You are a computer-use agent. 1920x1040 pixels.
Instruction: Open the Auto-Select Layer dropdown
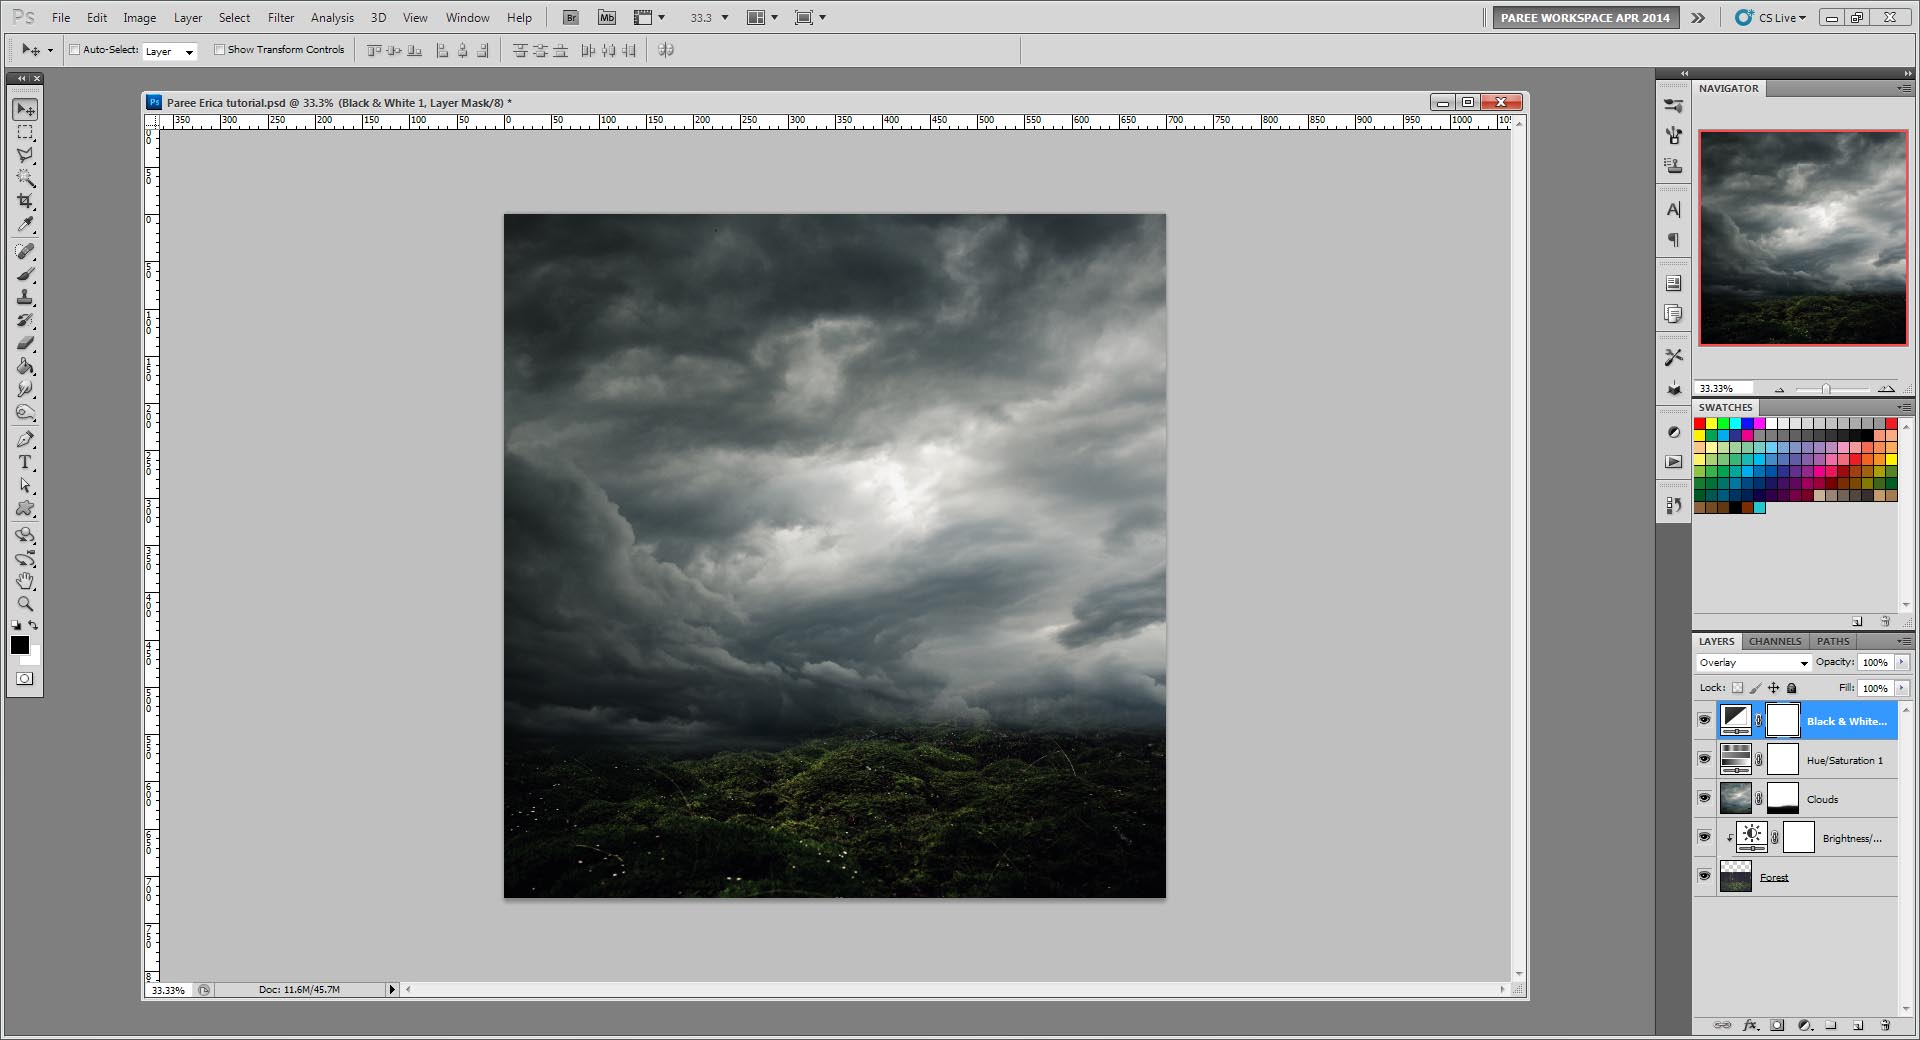pos(169,51)
